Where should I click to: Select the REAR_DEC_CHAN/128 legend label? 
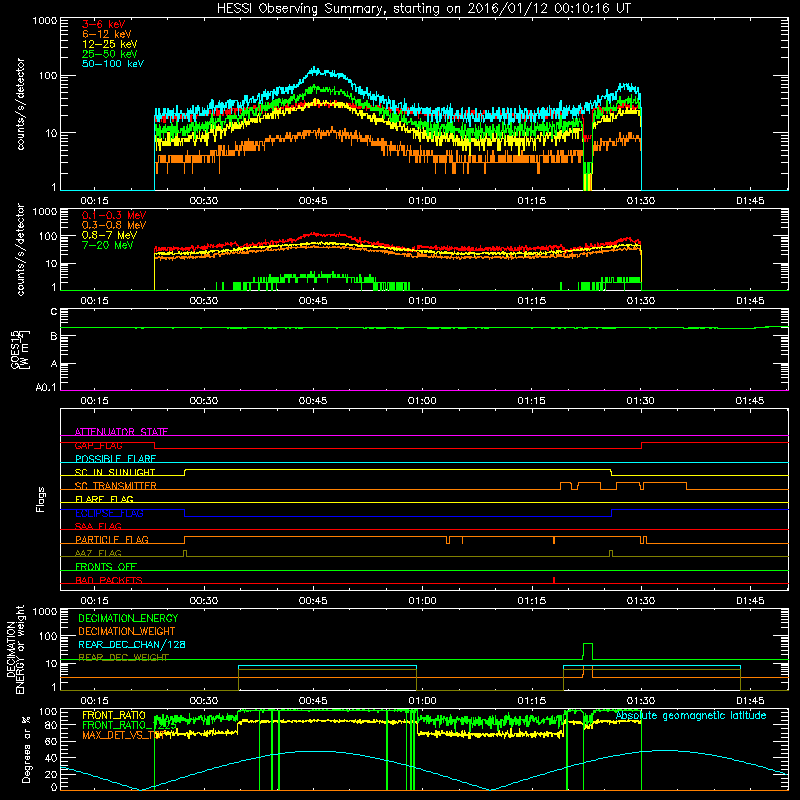(x=132, y=644)
